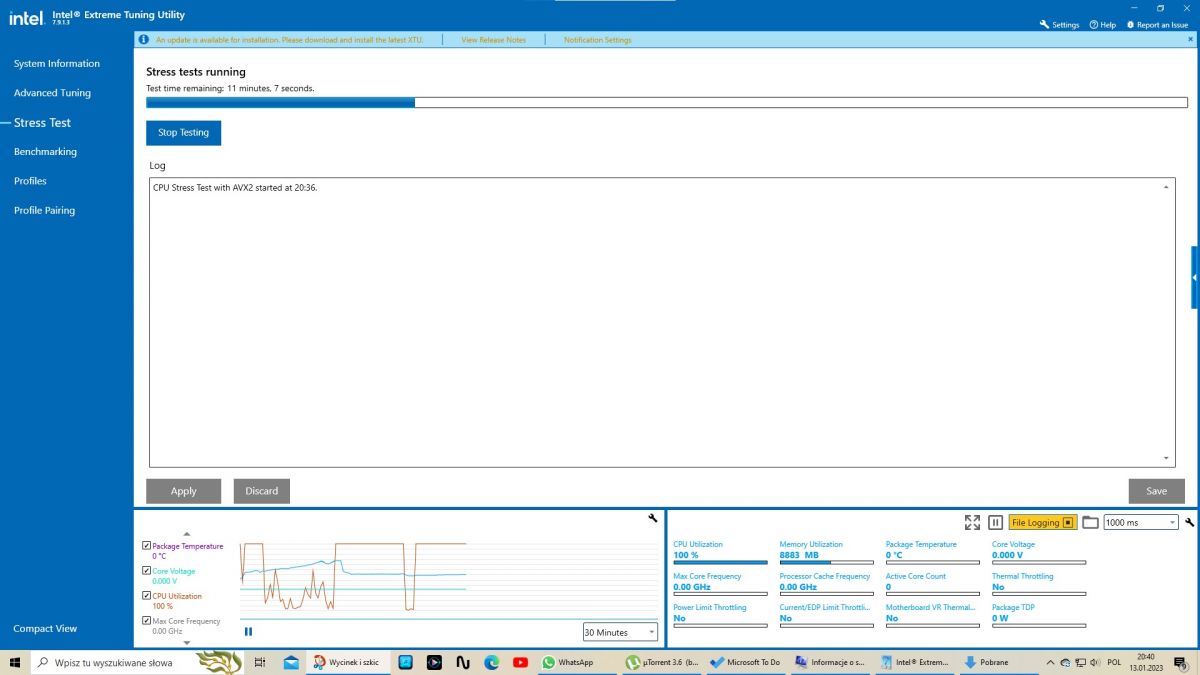
Task: Open the 30 Minutes time range dropdown
Action: 620,632
